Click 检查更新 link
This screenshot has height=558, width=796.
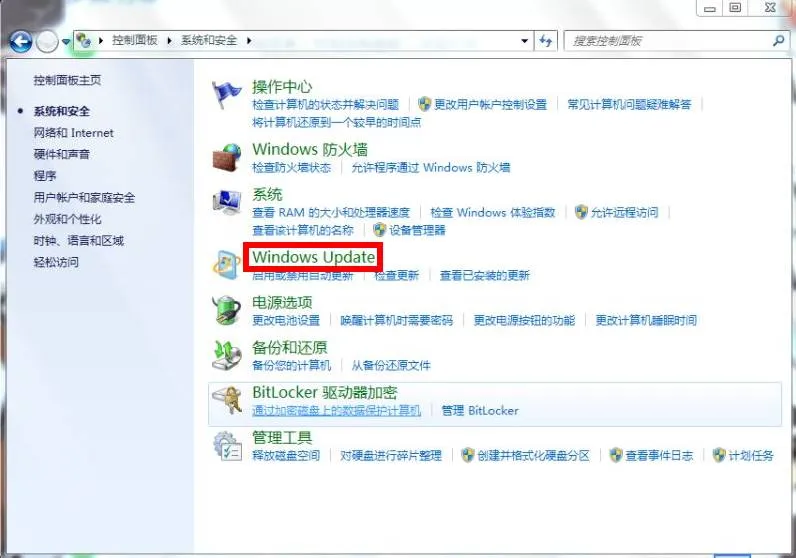(396, 276)
